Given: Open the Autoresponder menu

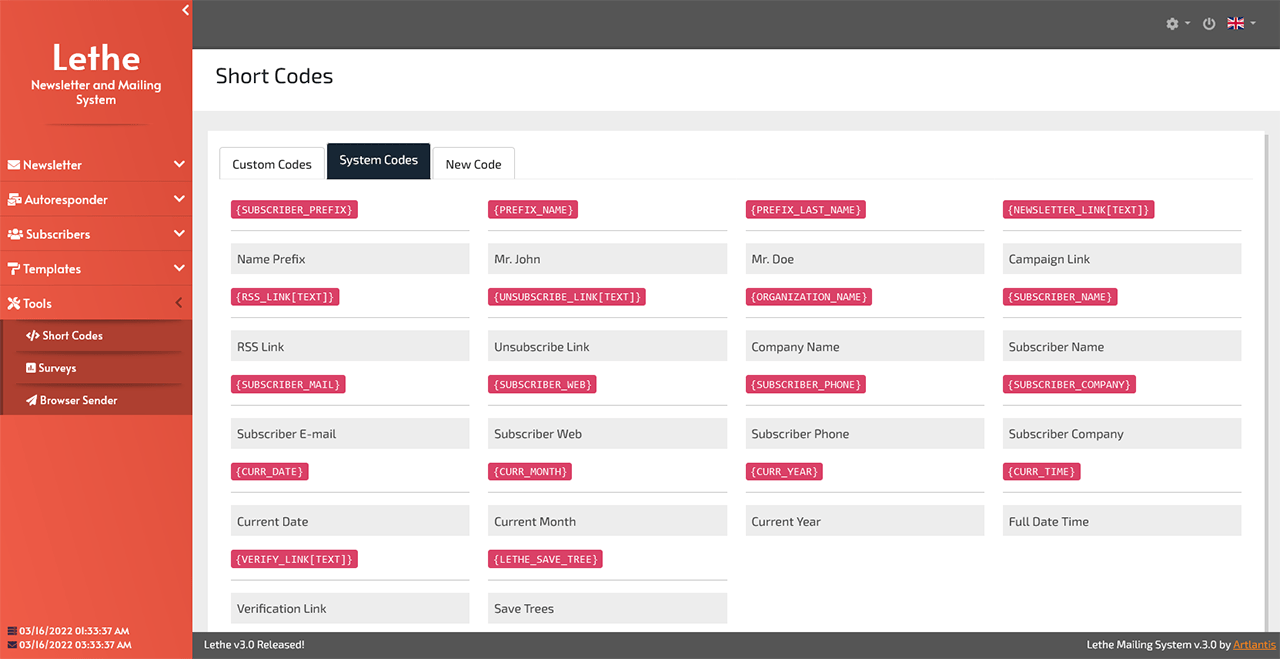Looking at the screenshot, I should pos(96,200).
